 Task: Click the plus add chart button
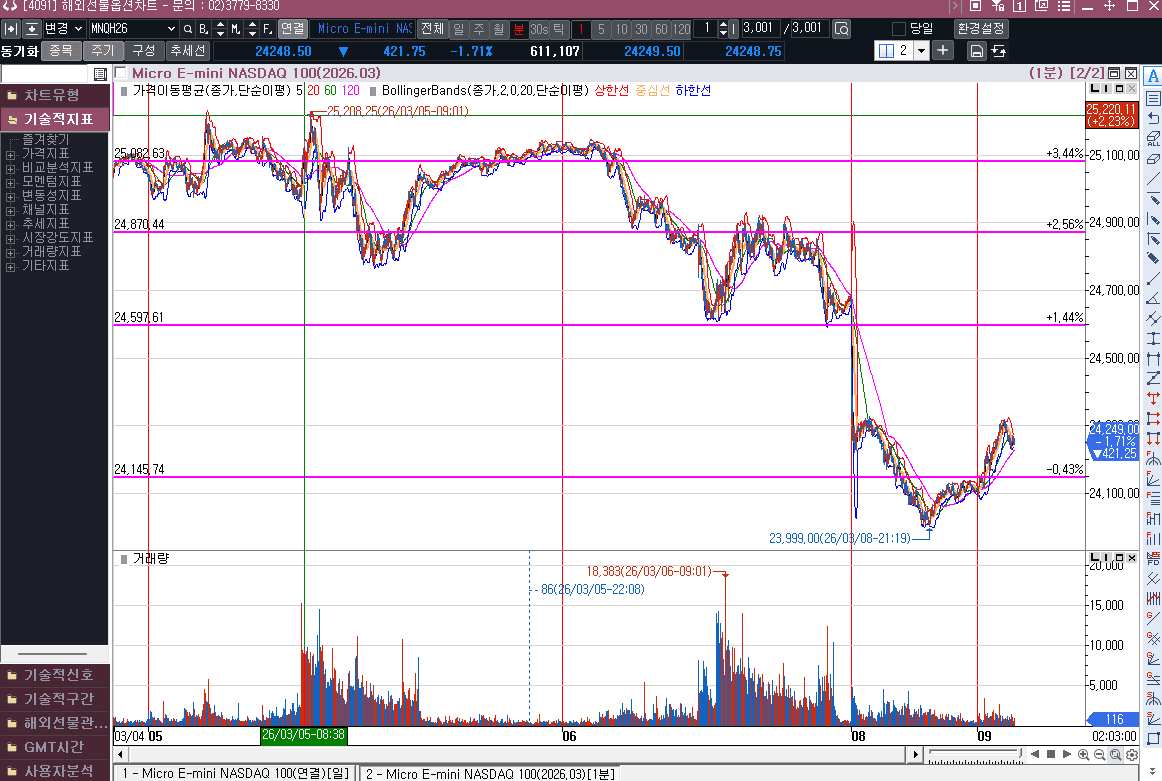pyautogui.click(x=942, y=50)
